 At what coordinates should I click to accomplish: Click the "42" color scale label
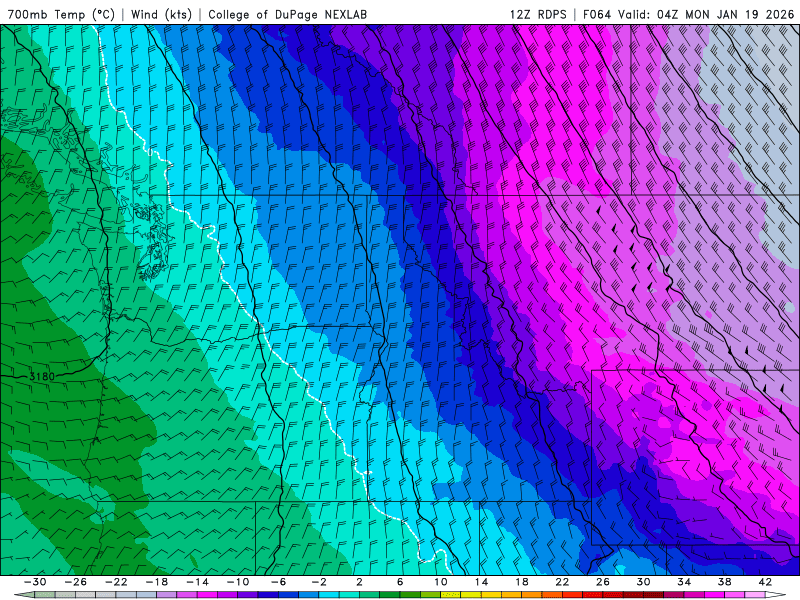tap(765, 582)
